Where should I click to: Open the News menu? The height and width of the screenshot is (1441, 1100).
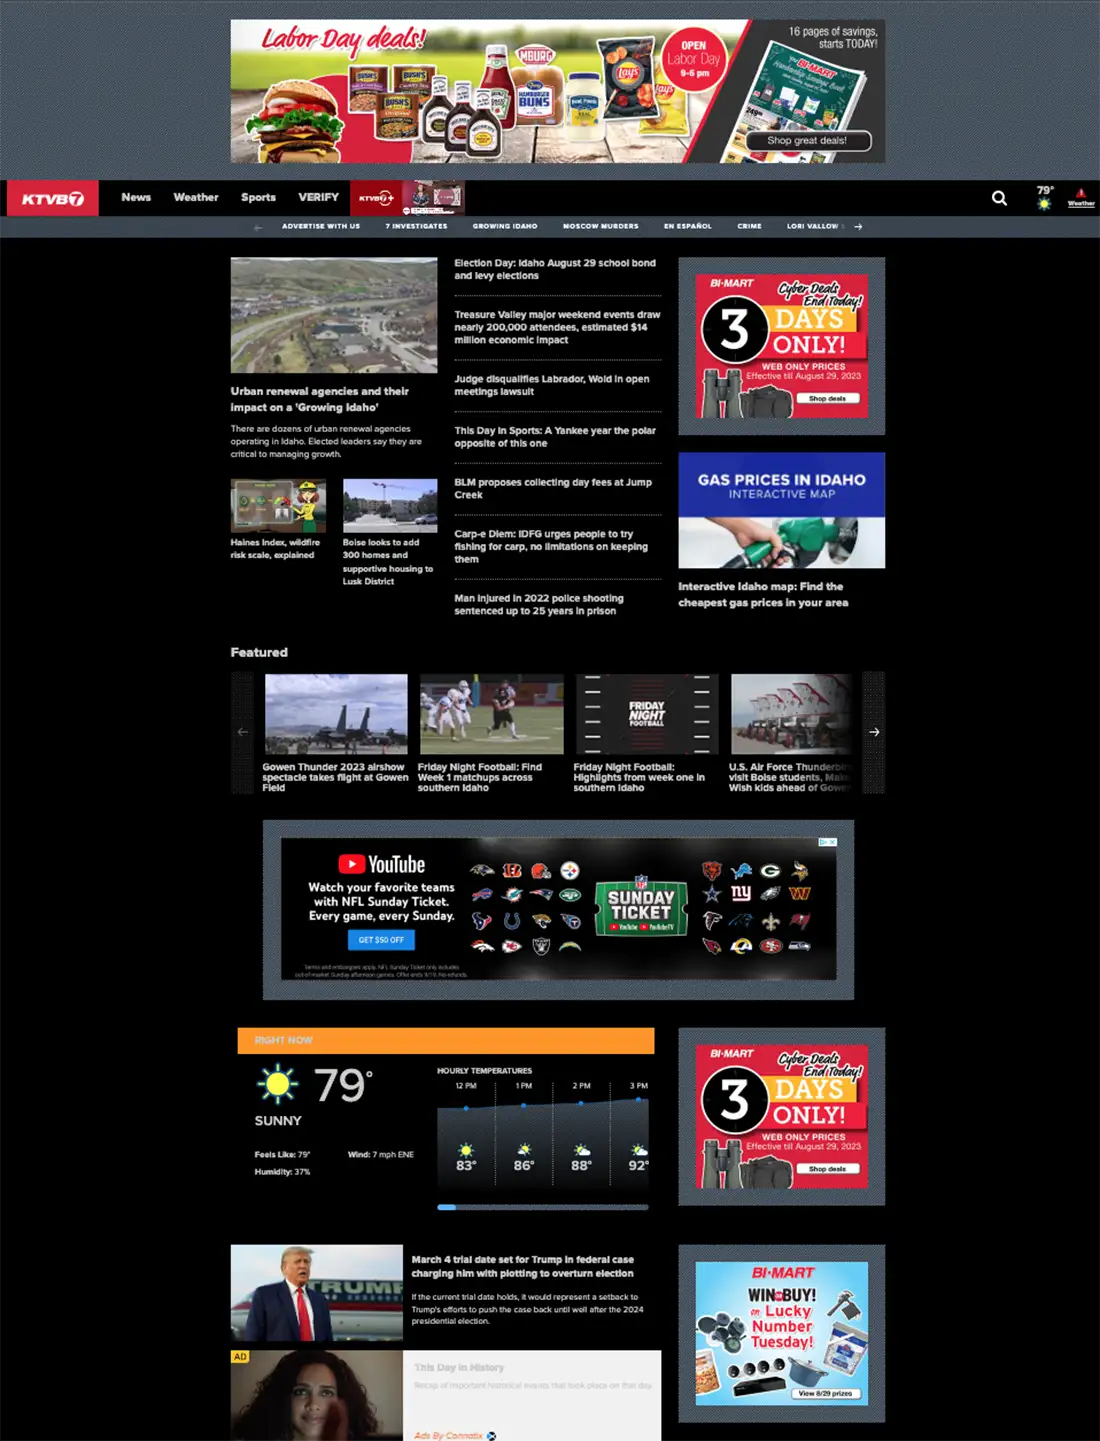point(136,197)
